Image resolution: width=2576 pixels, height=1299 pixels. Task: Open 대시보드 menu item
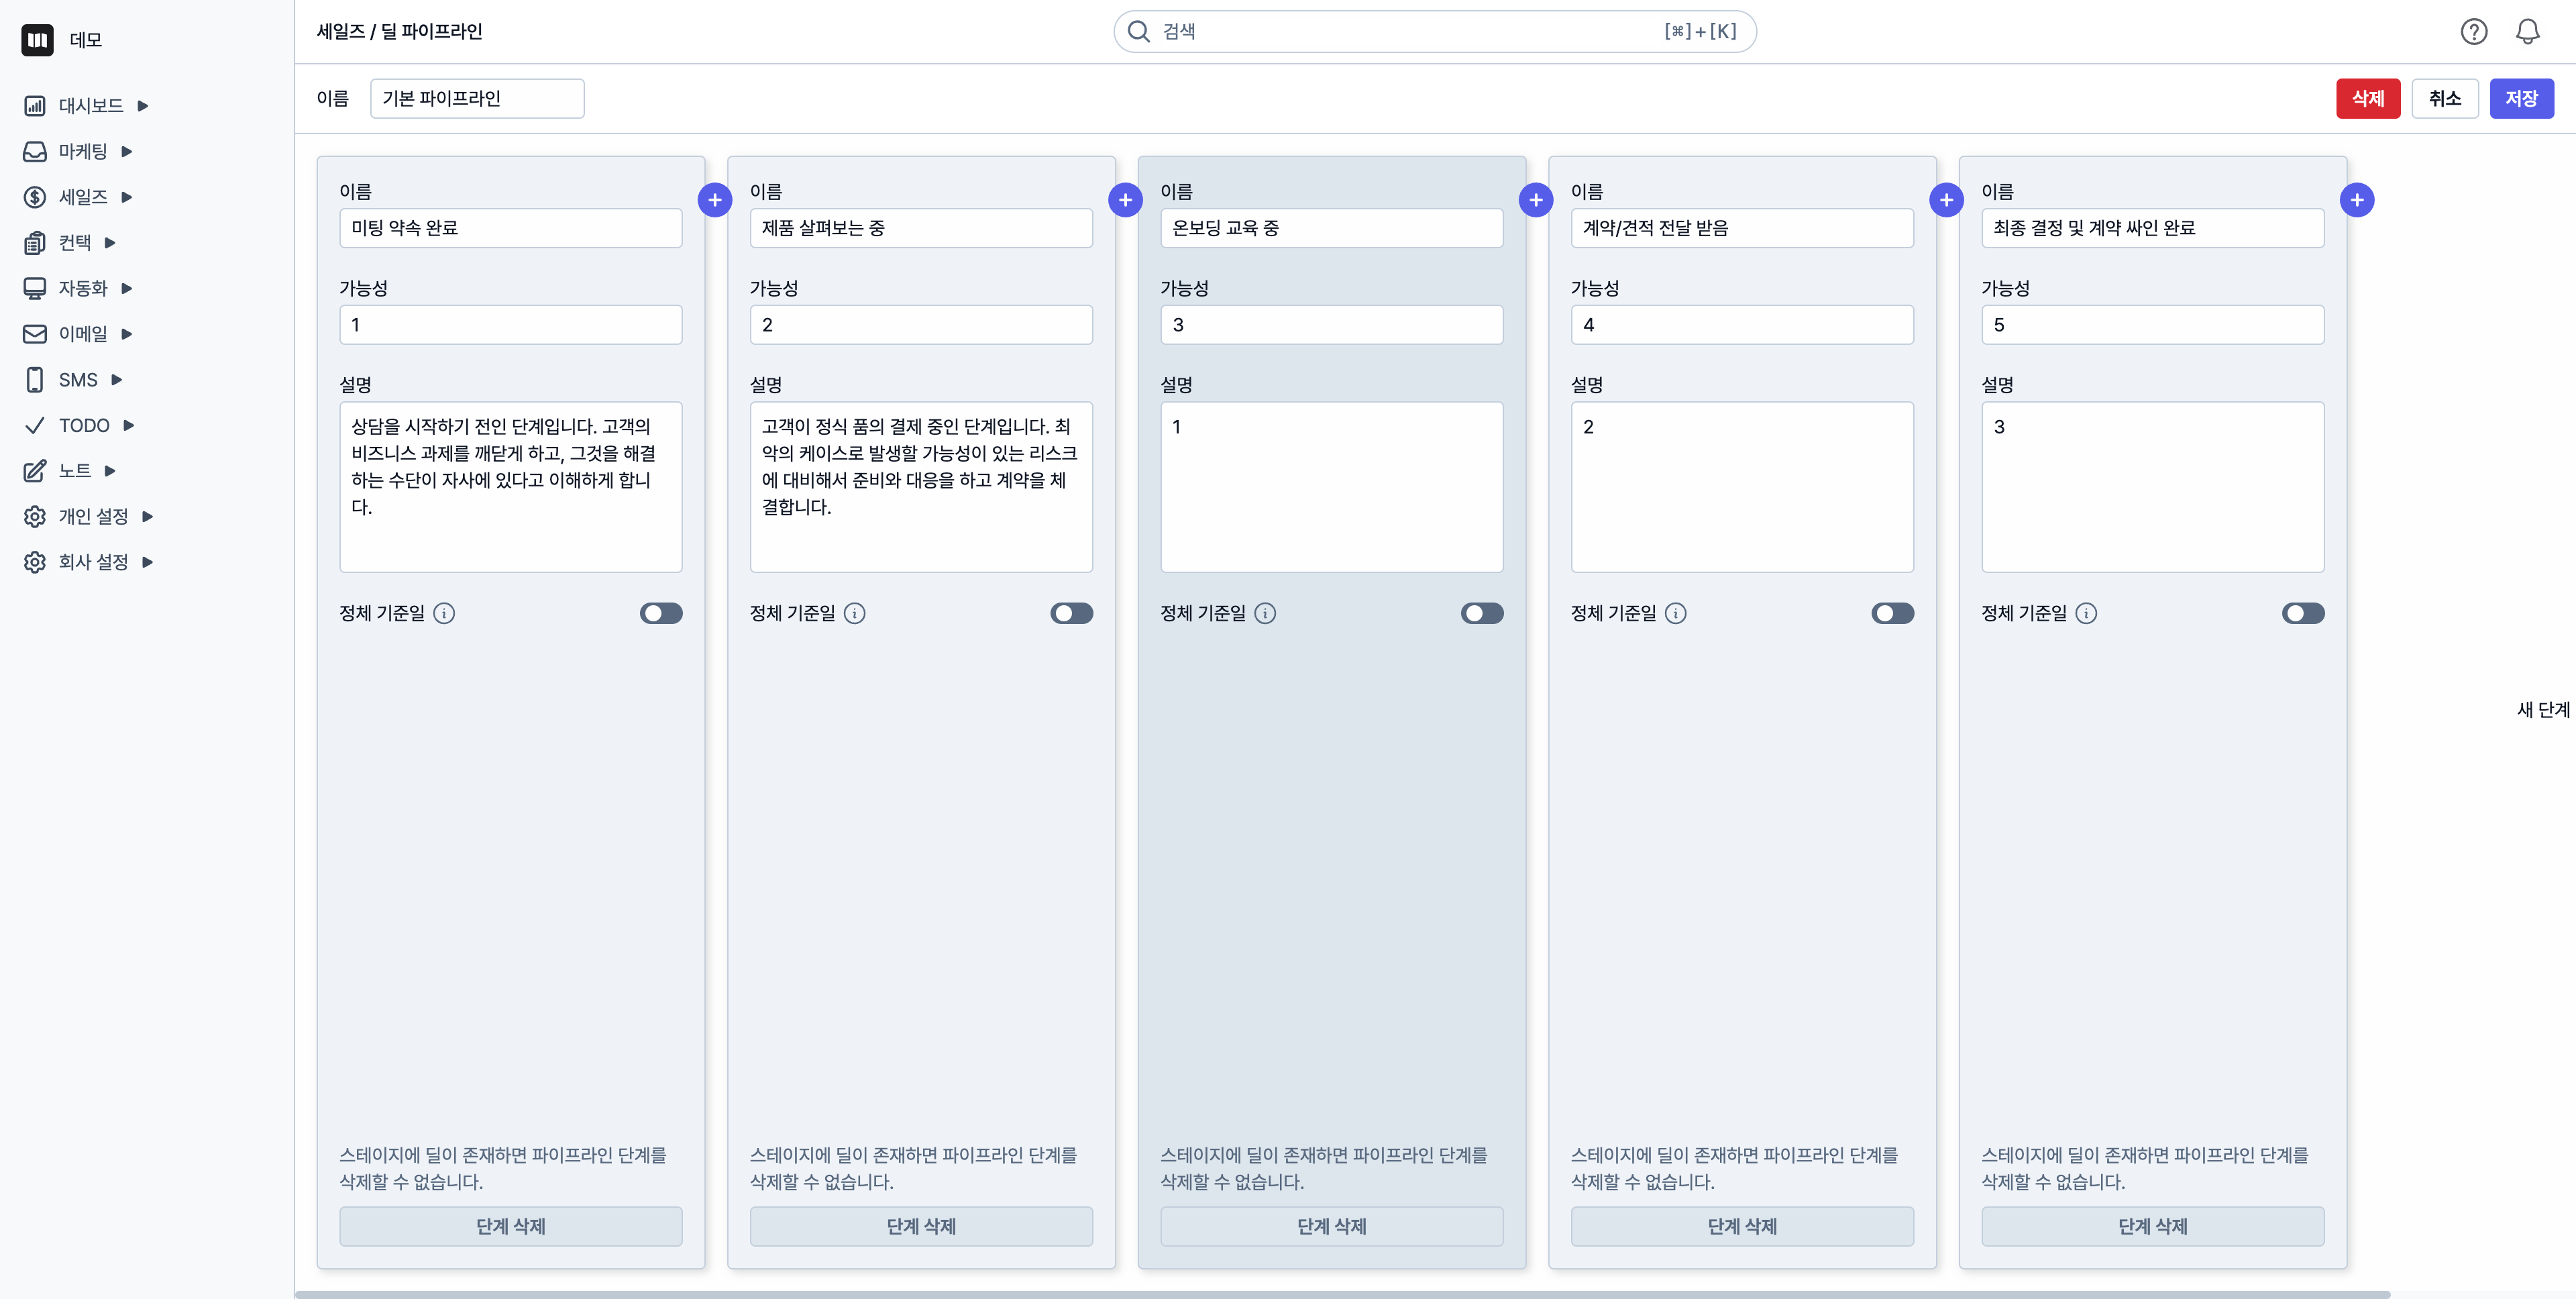click(x=91, y=106)
